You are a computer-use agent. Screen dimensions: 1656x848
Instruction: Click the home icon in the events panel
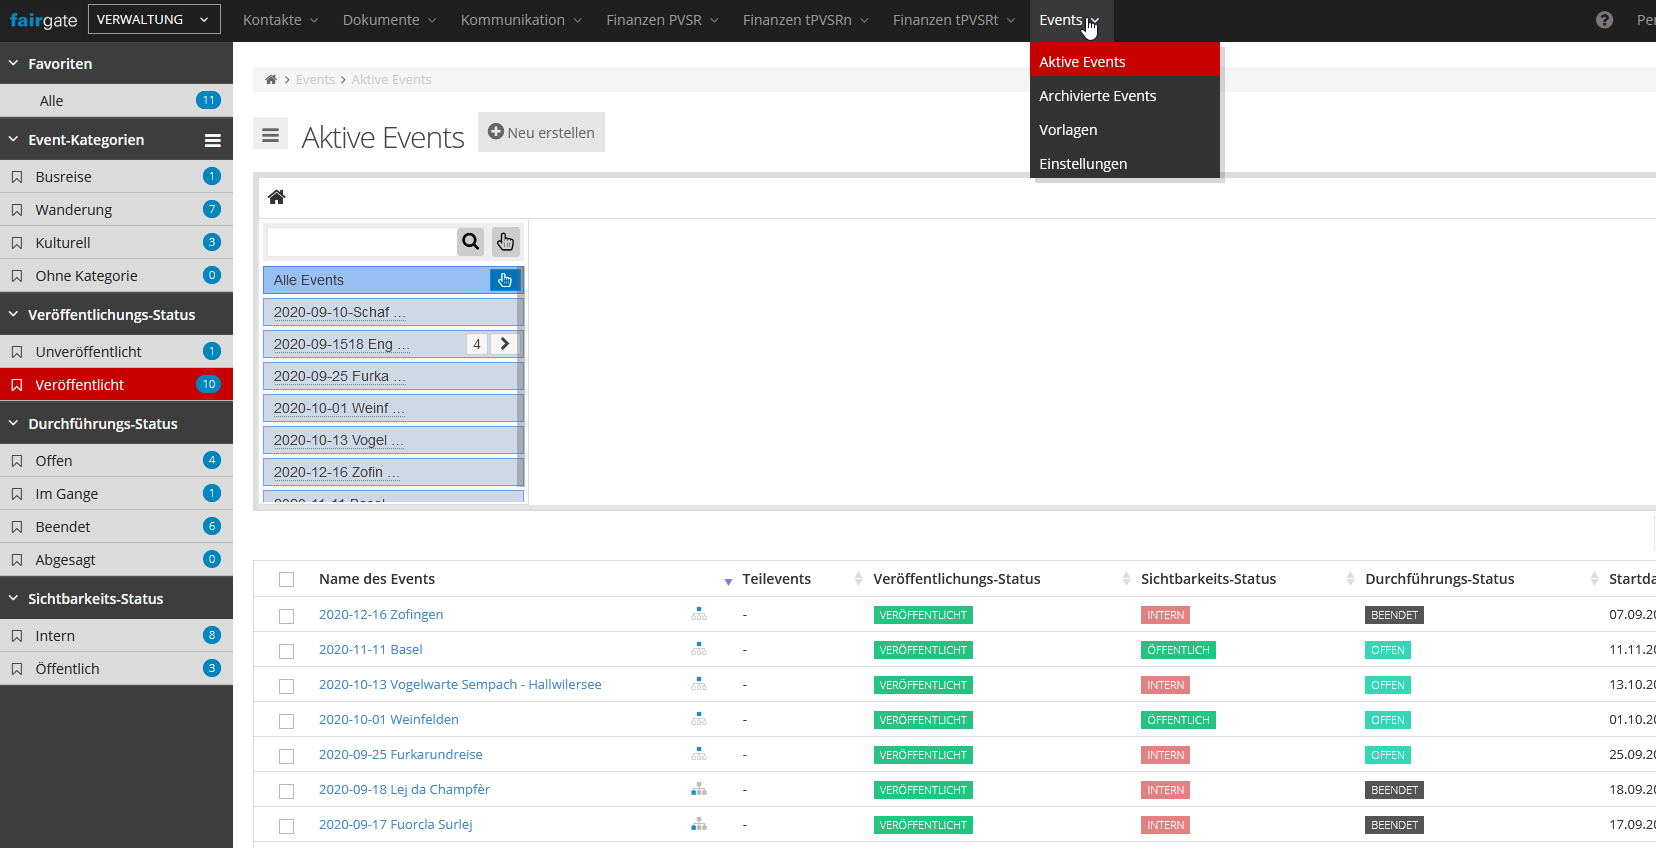pos(277,197)
